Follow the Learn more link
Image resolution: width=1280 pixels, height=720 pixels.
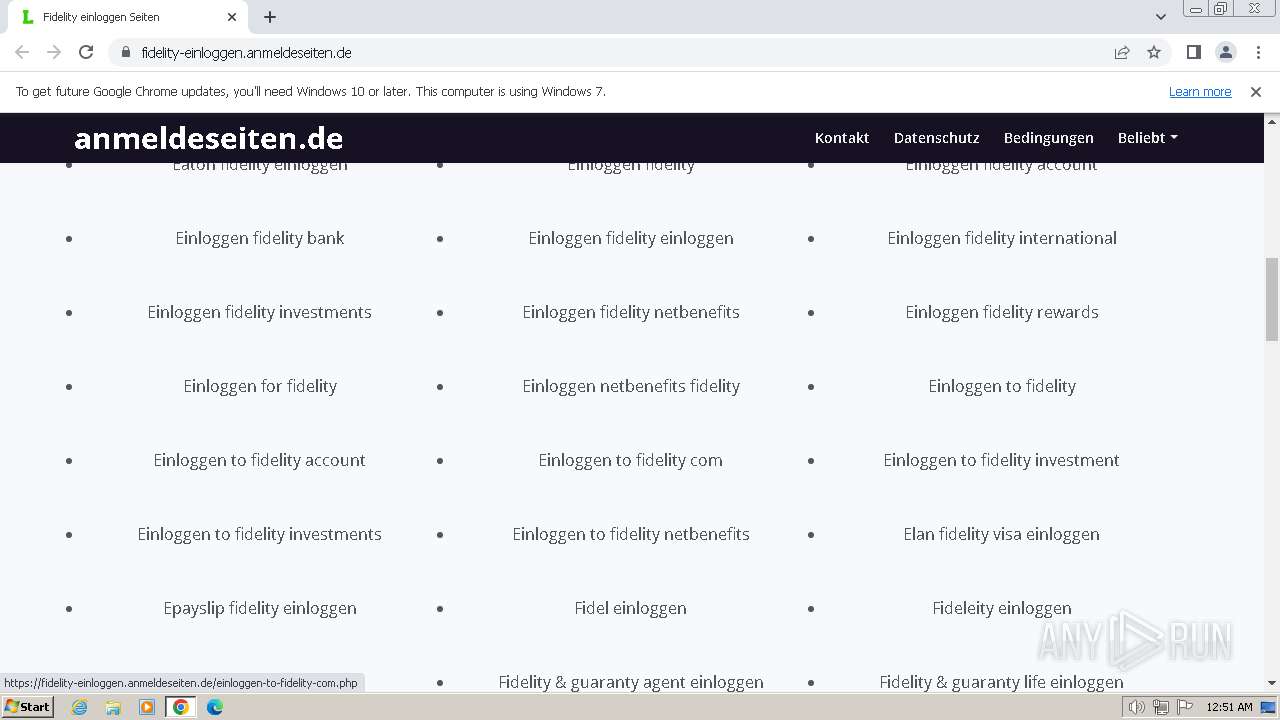[1200, 91]
